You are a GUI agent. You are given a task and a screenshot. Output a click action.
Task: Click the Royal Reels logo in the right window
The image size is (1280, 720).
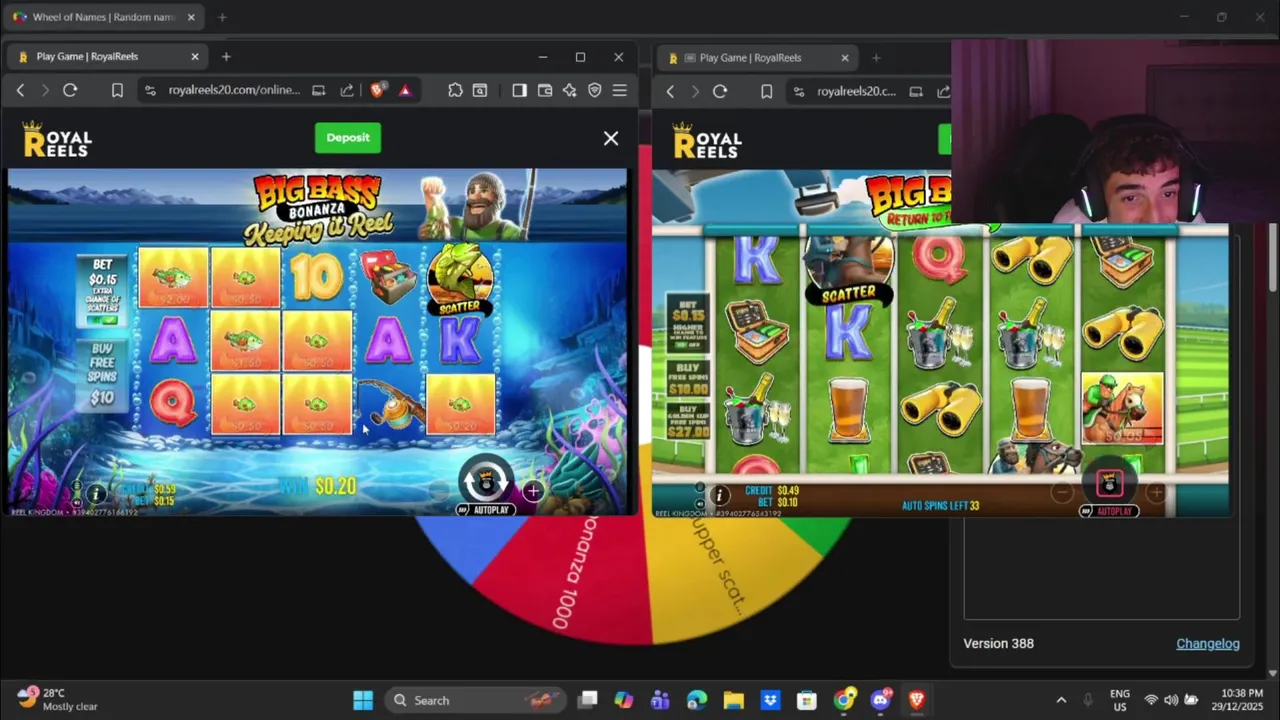(x=707, y=141)
